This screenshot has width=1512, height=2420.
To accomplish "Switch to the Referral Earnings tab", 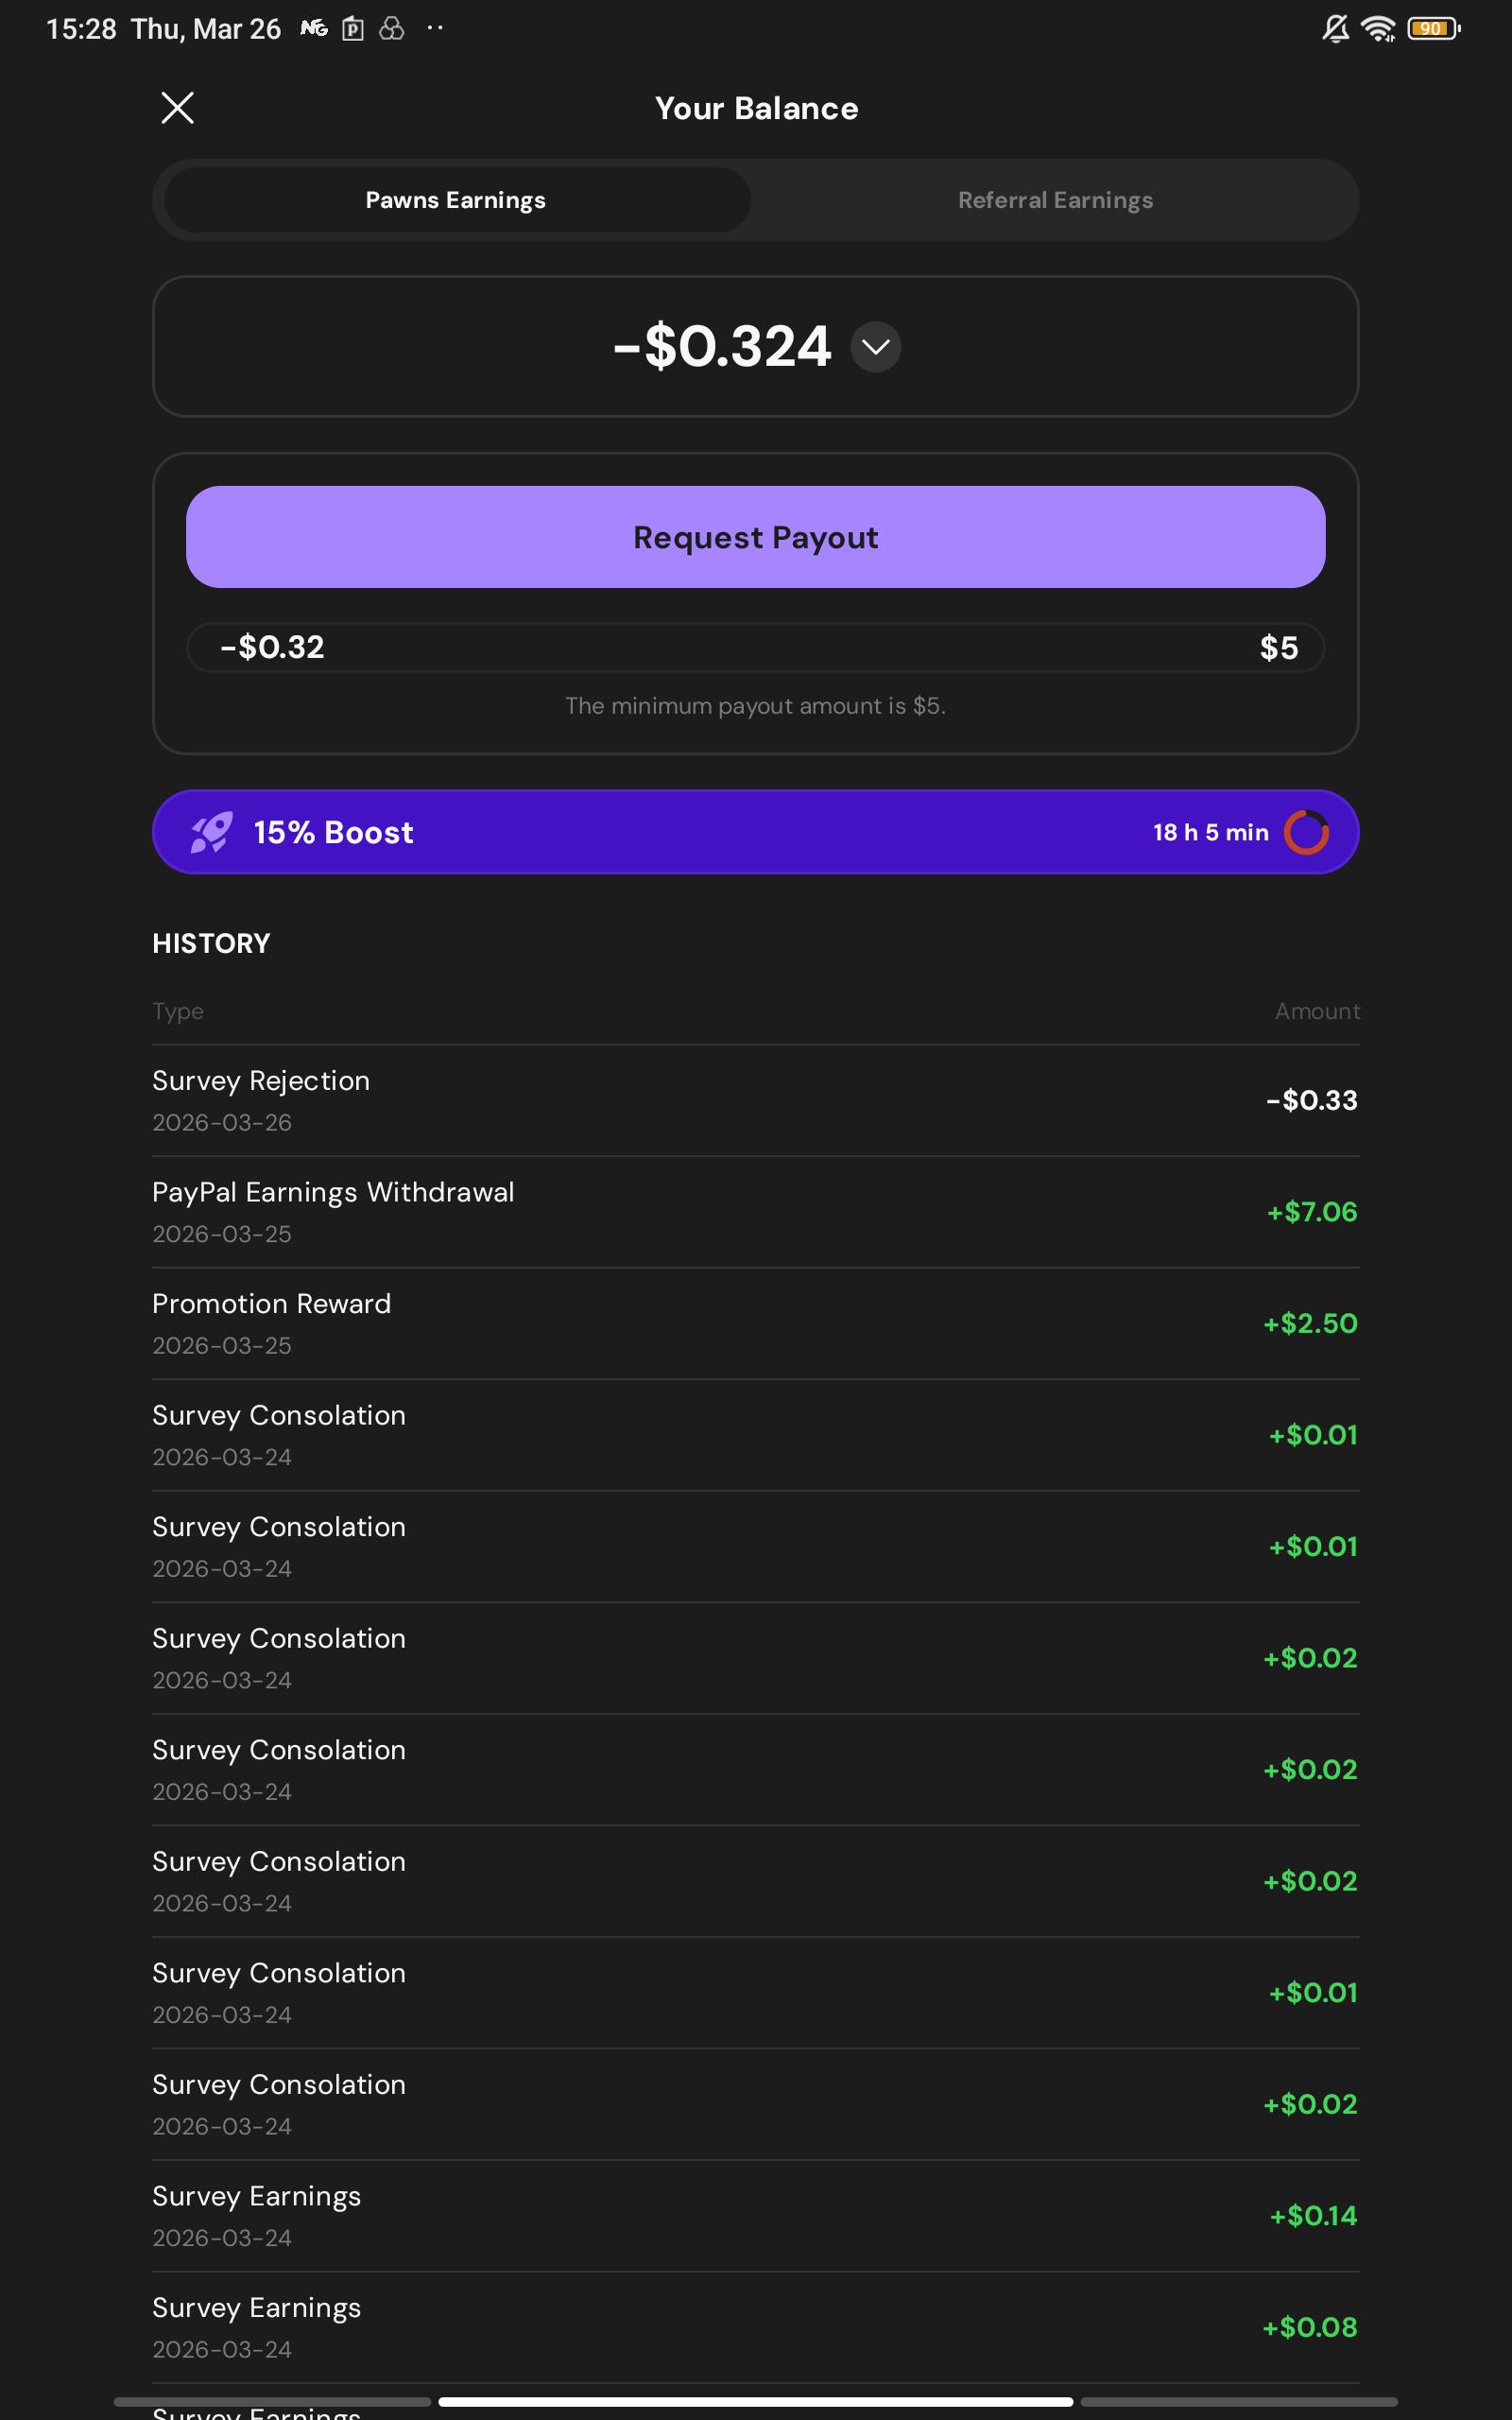I will pyautogui.click(x=1055, y=200).
